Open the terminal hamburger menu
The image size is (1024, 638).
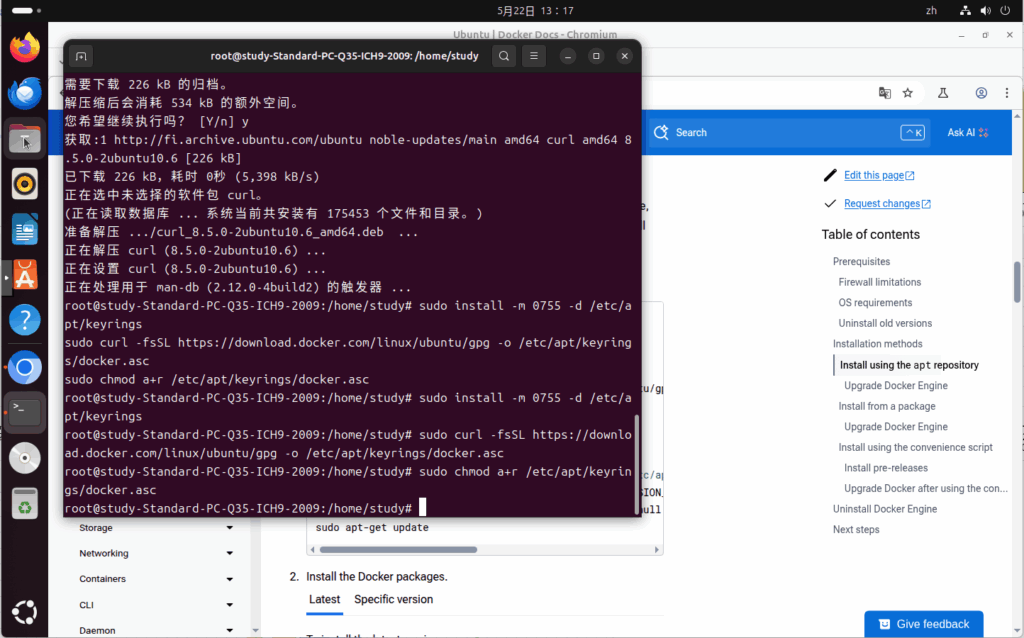tap(534, 56)
